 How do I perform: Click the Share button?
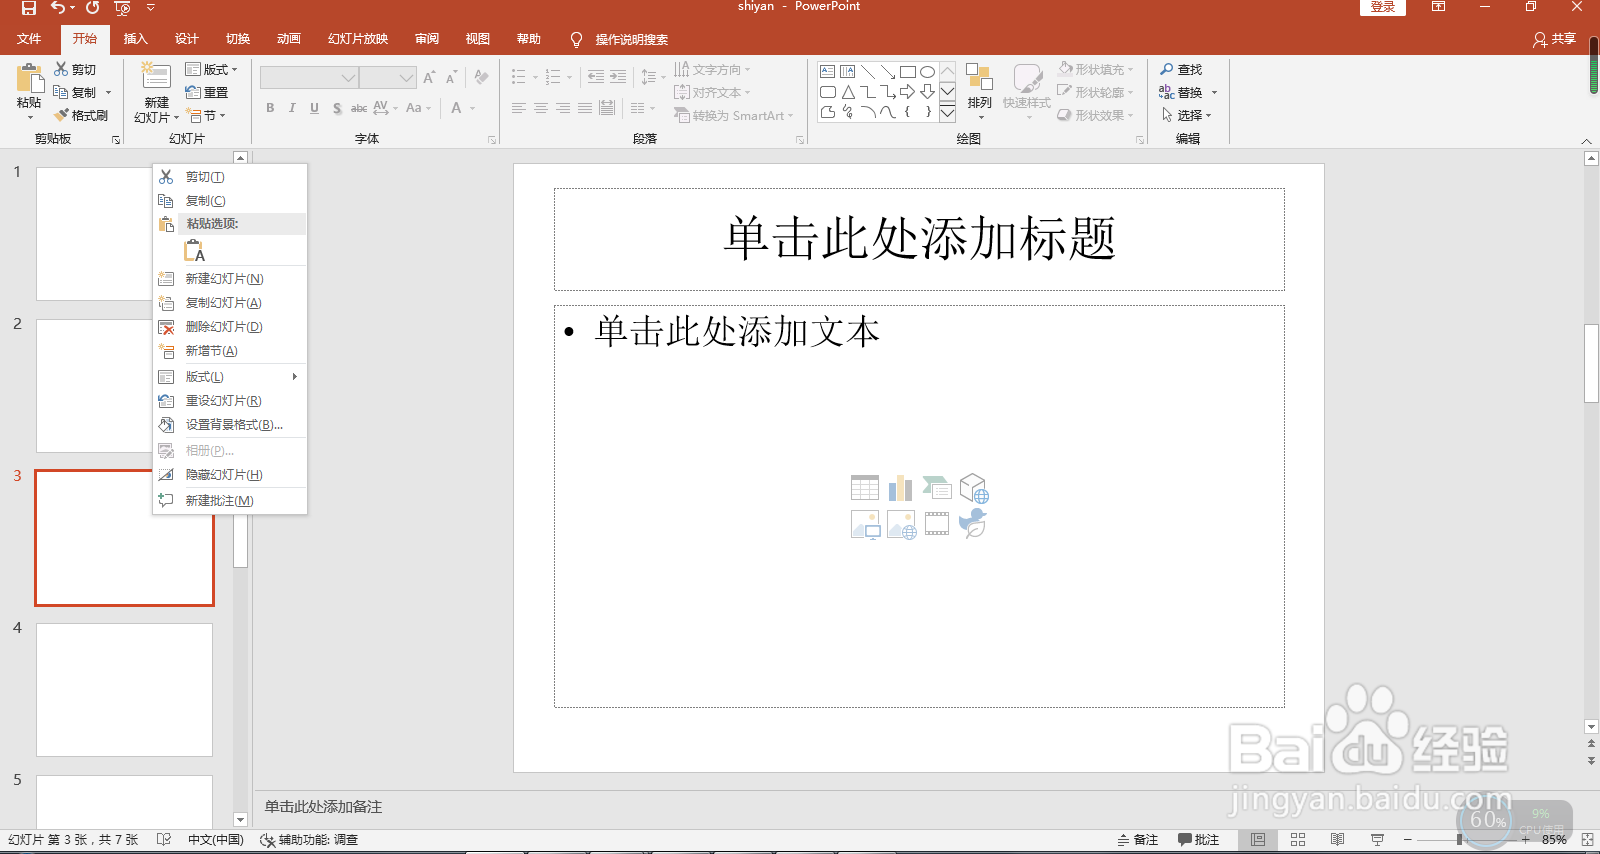coord(1554,39)
